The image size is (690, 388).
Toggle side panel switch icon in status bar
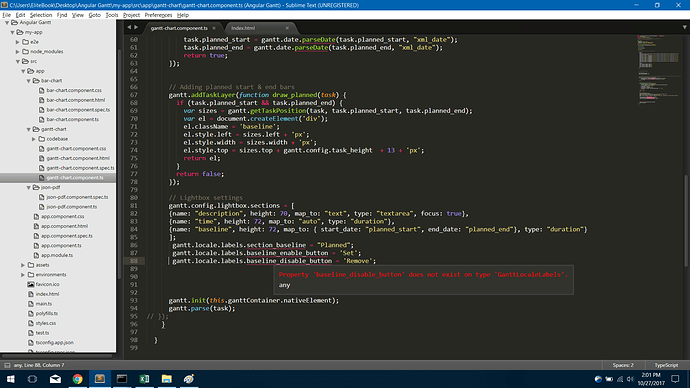7,365
